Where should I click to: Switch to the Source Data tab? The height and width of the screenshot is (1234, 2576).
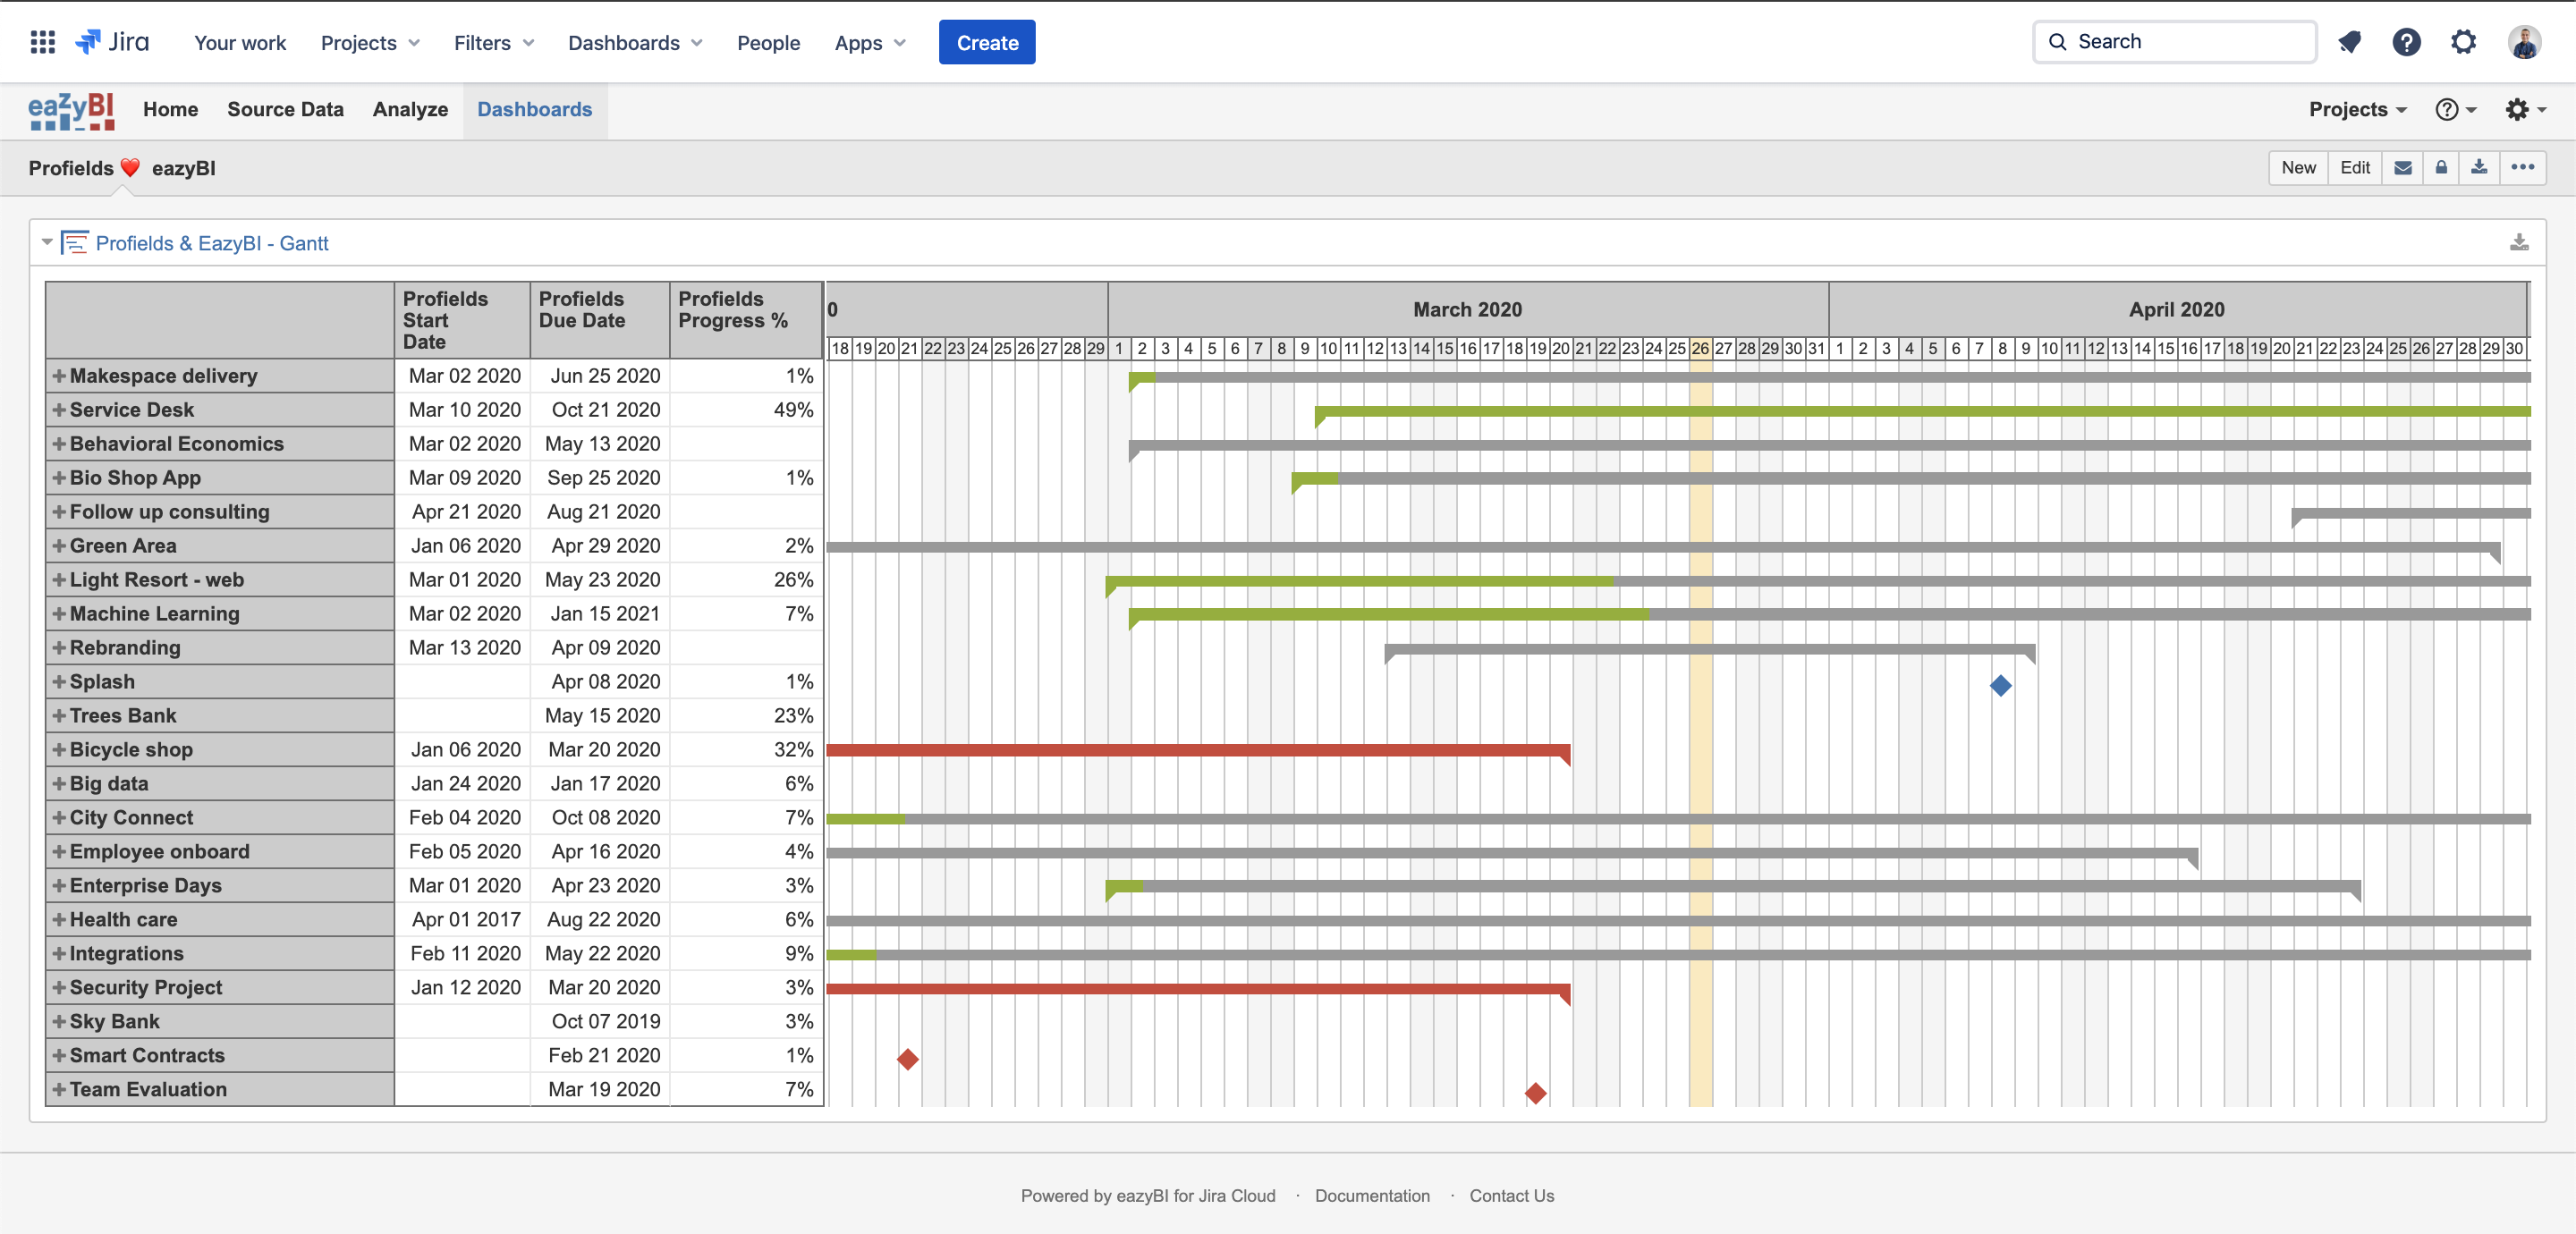285,110
